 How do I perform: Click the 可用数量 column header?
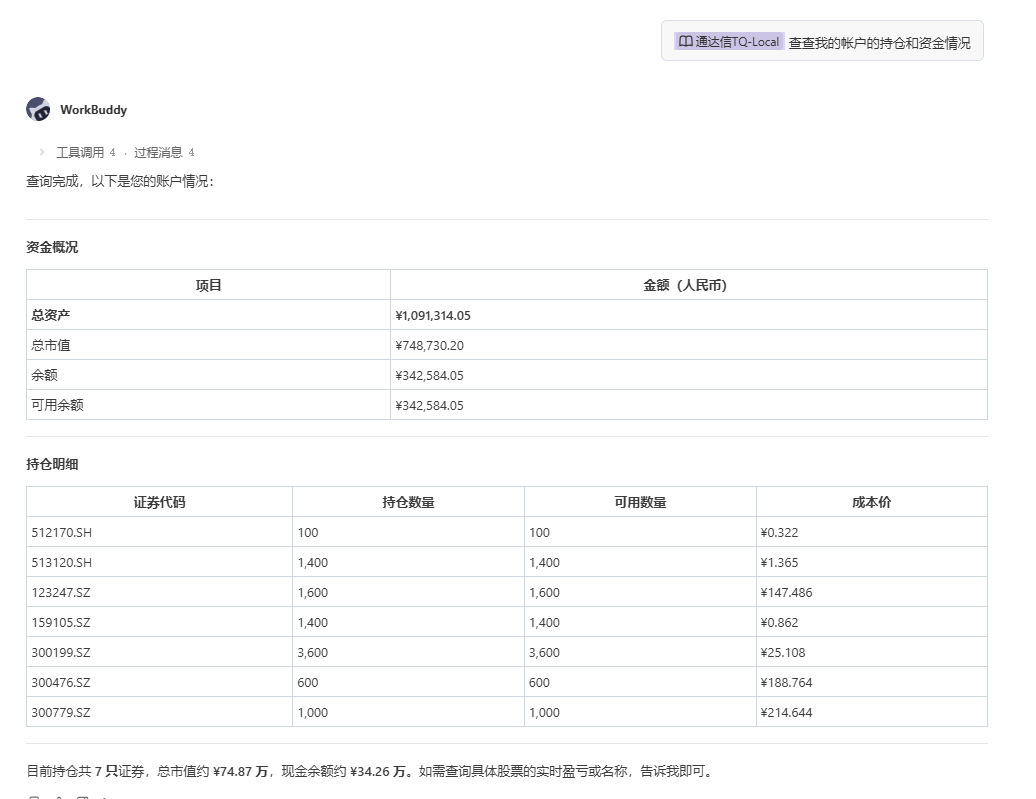[x=640, y=502]
